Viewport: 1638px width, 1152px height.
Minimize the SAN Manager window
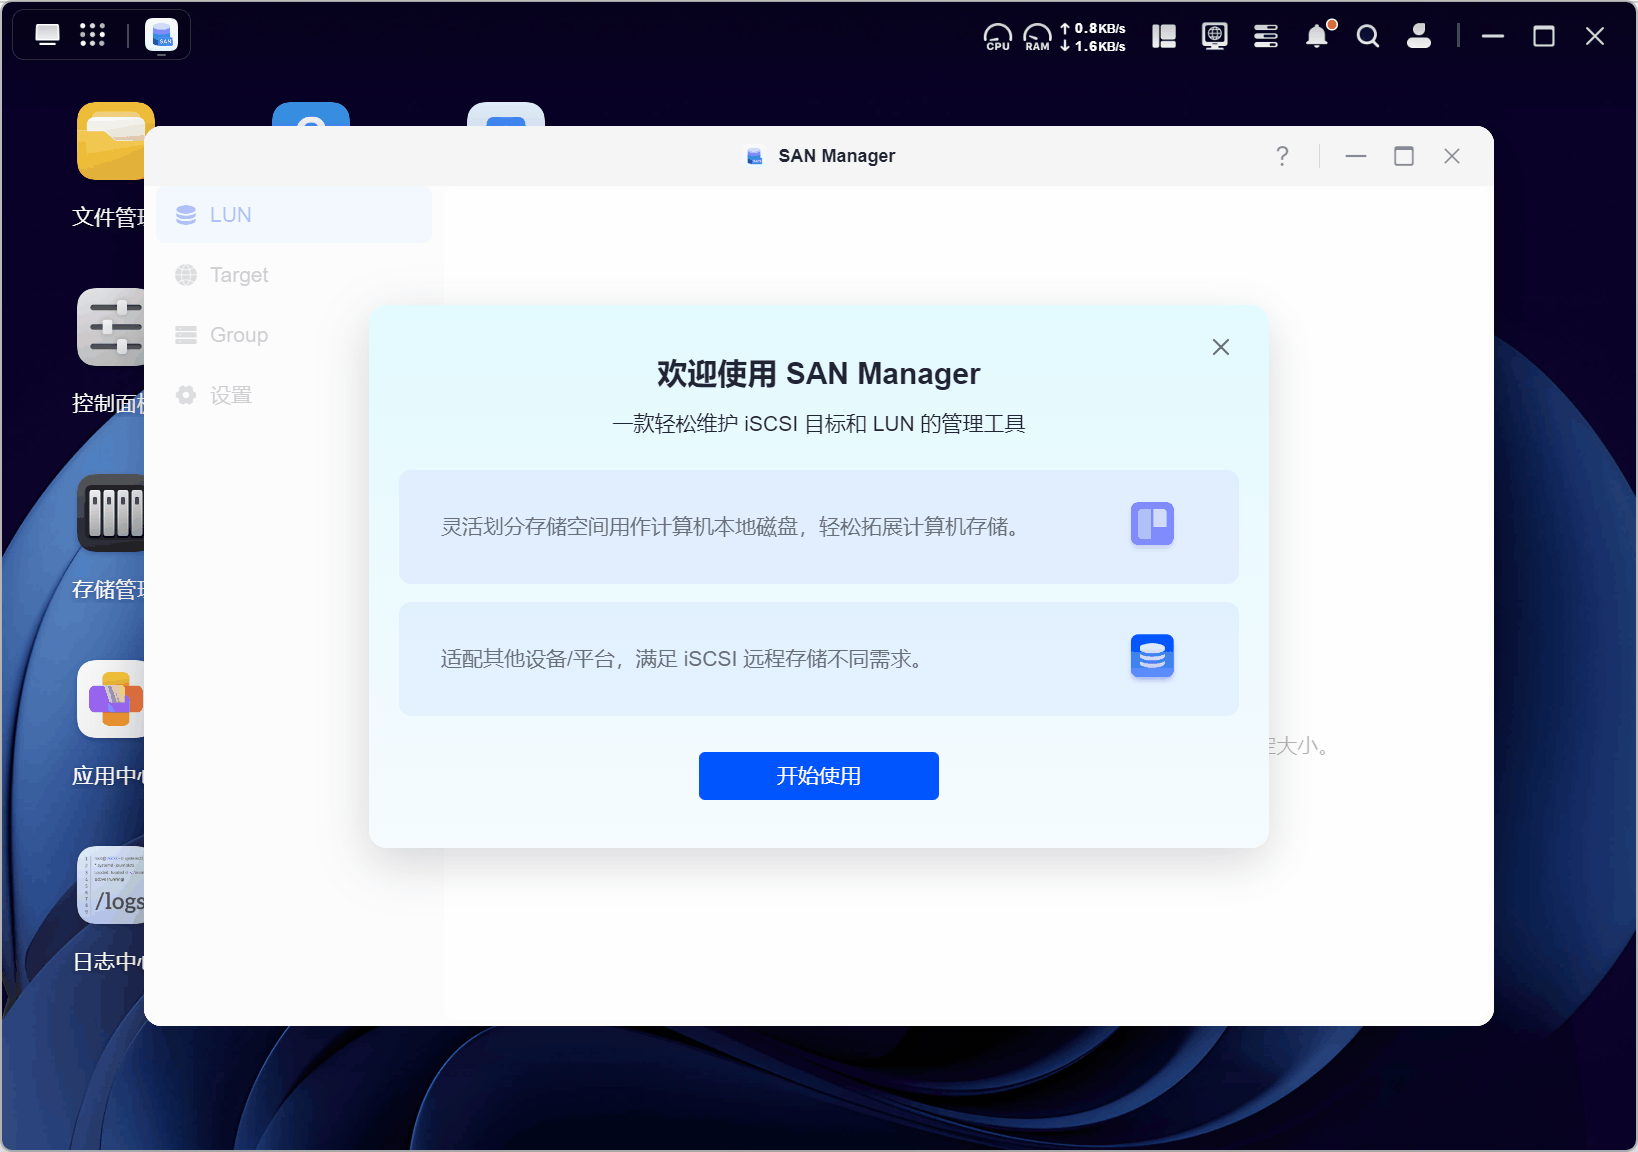tap(1356, 156)
